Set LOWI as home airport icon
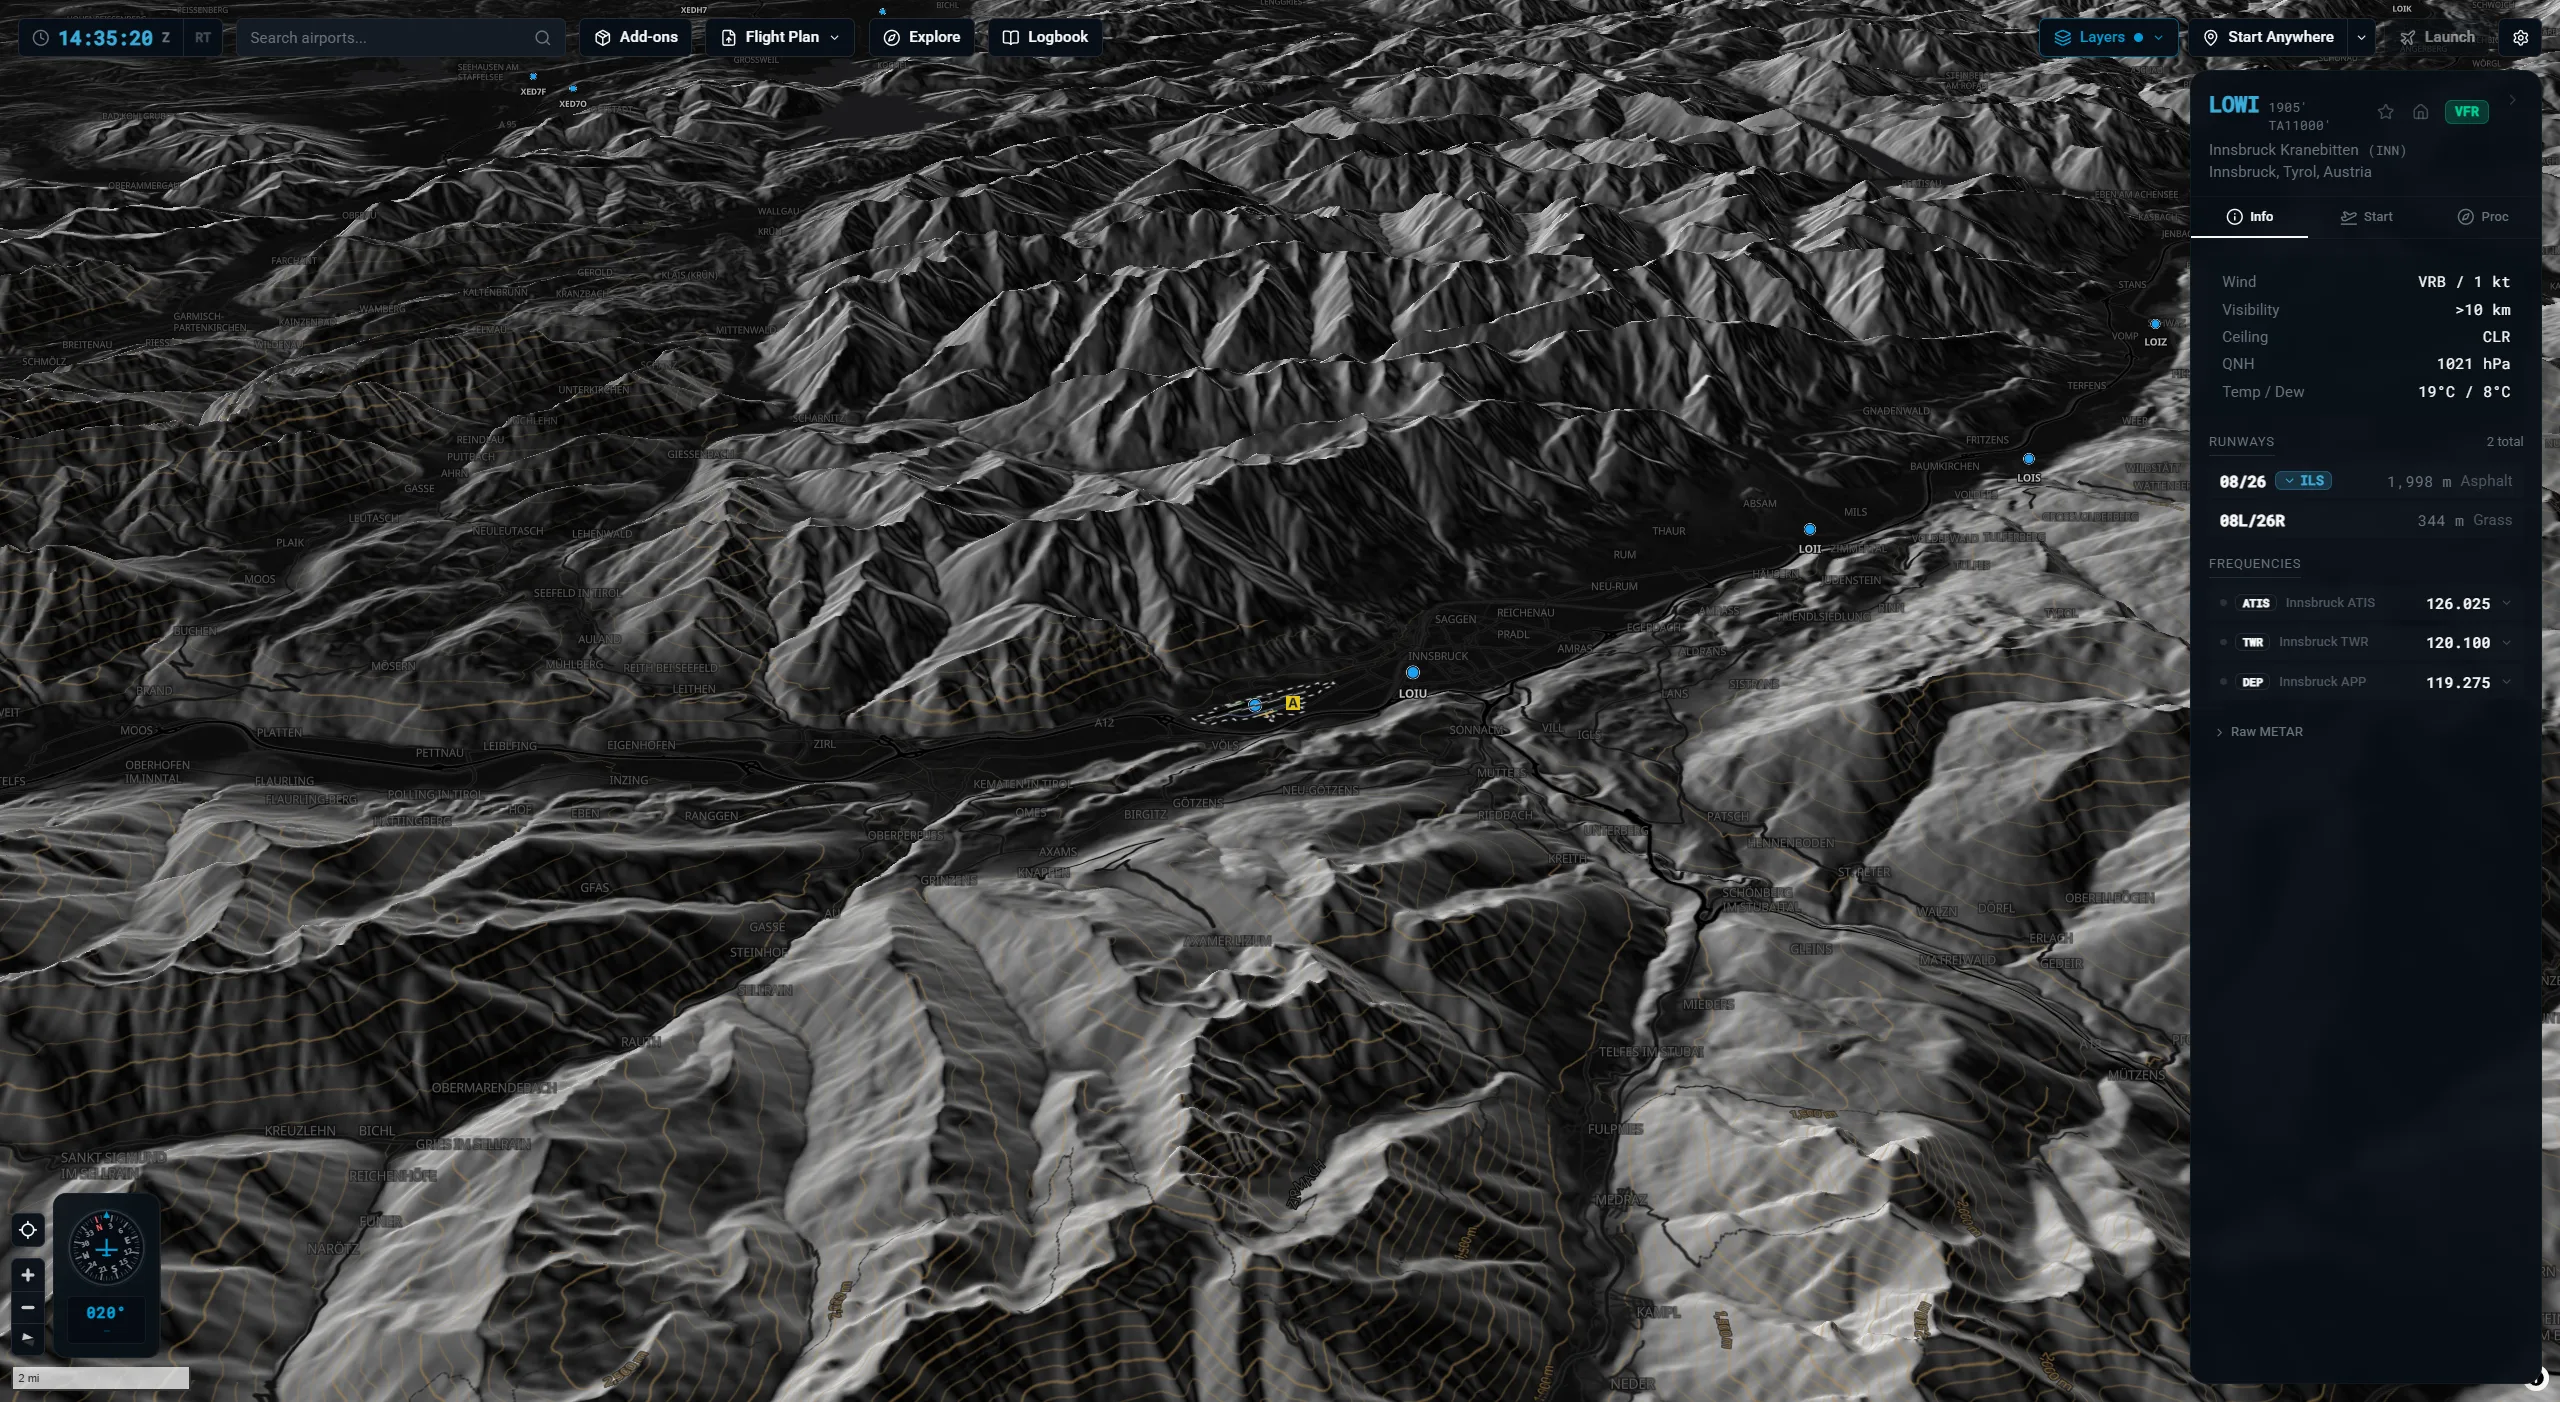This screenshot has width=2560, height=1402. pyautogui.click(x=2420, y=112)
